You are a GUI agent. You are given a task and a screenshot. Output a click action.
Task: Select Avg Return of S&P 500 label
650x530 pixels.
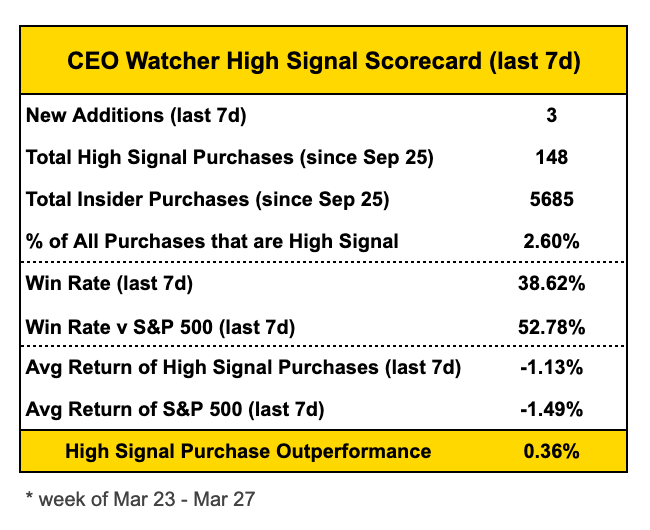coord(175,409)
